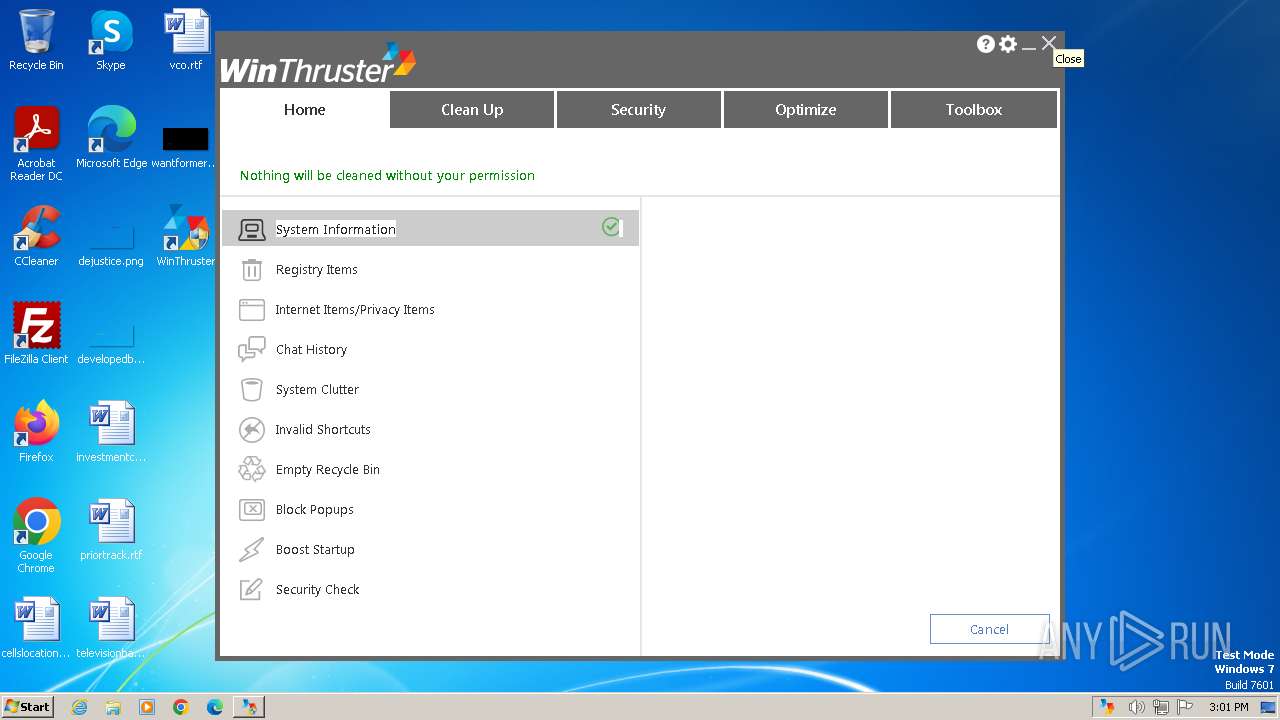Screen dimensions: 1280x720
Task: Select the Block Popups label
Action: (x=315, y=510)
